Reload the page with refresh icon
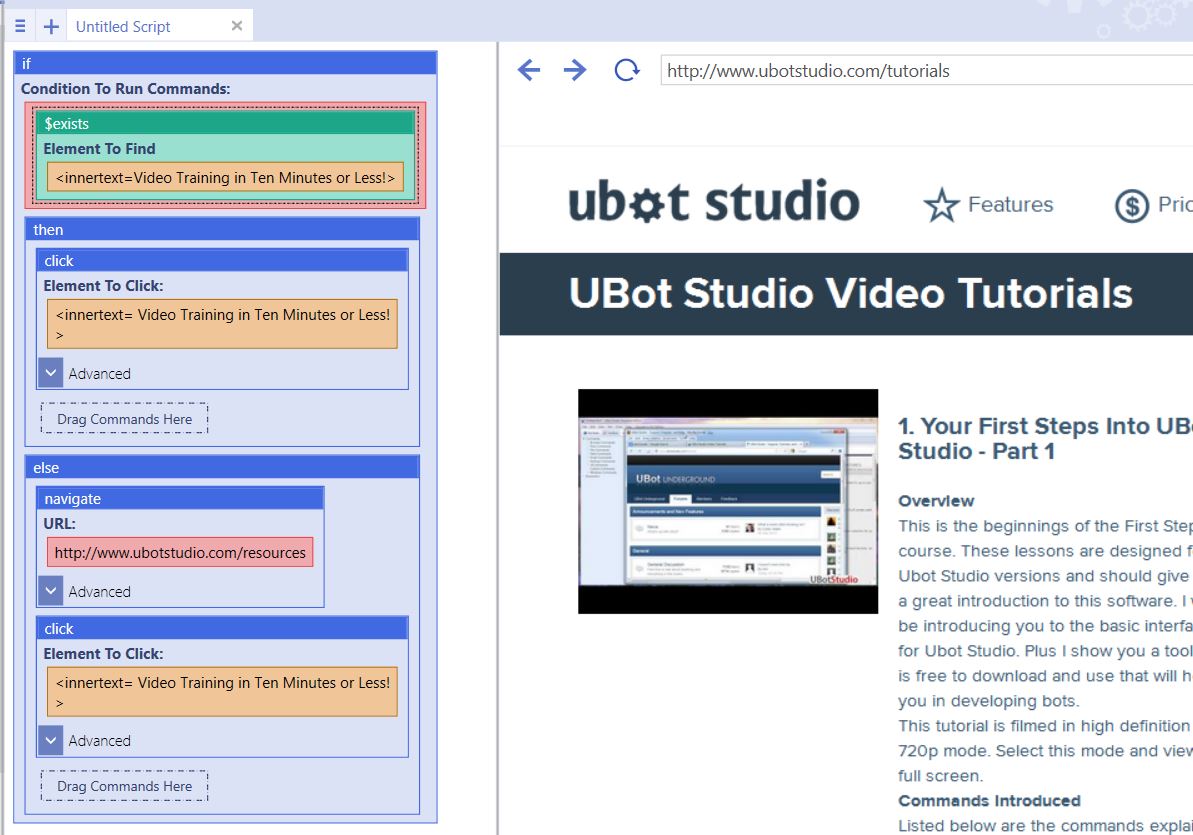 (x=626, y=70)
